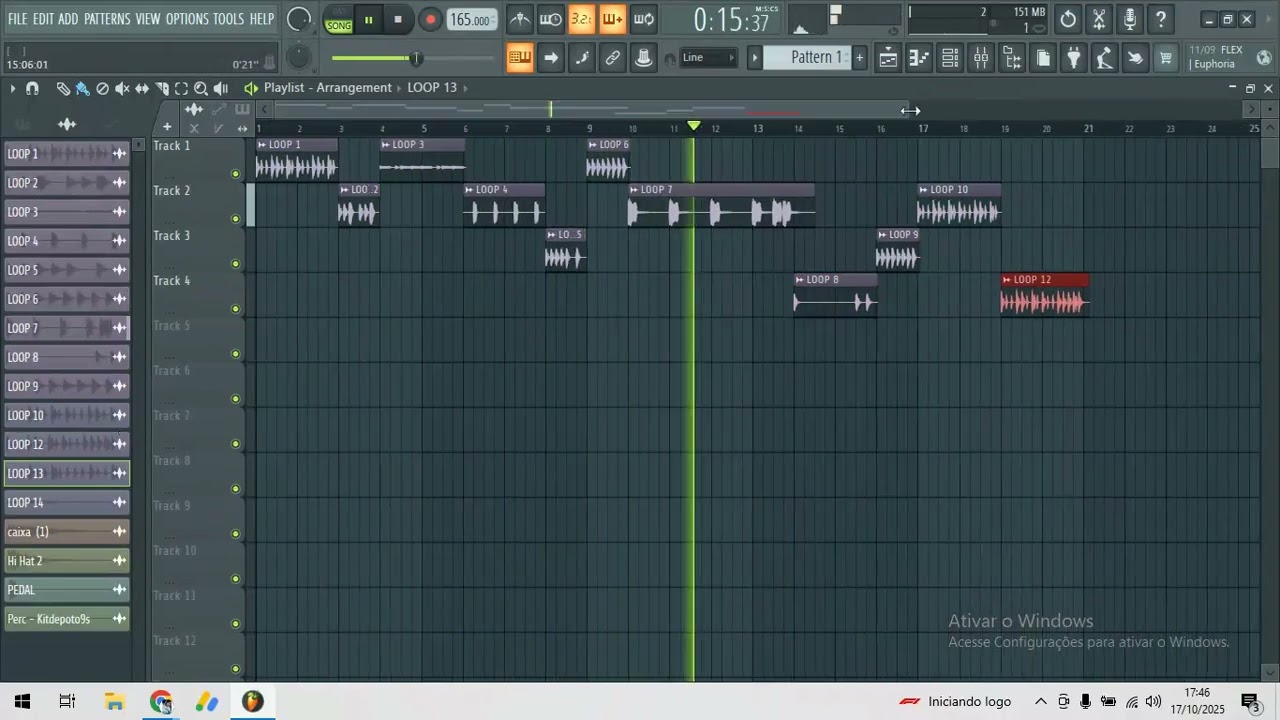Open the globe news icon
The image size is (1280, 720).
1264,57
